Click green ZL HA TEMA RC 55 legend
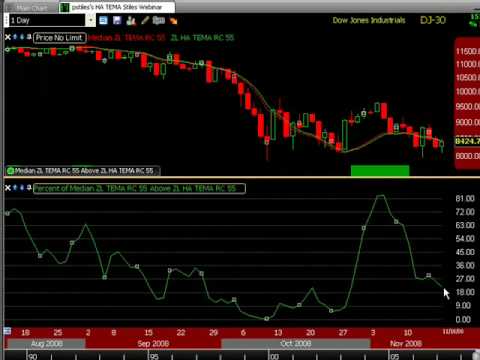This screenshot has height=360, width=480. click(202, 38)
